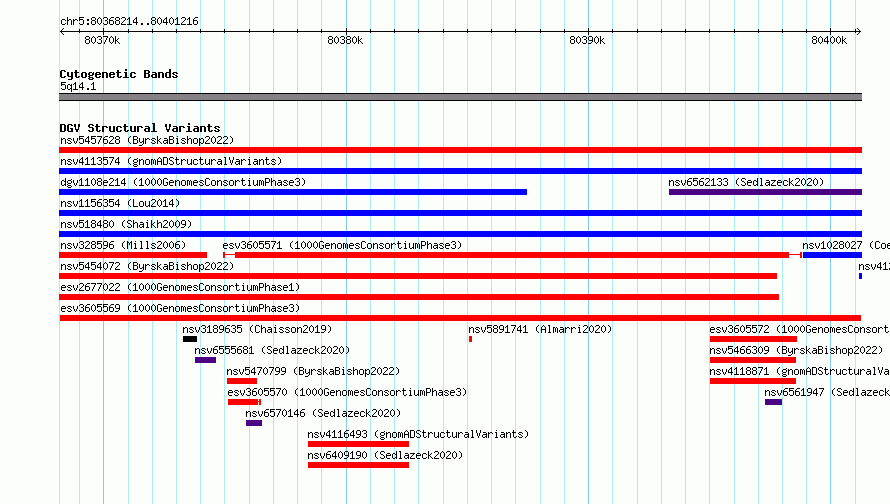Click the DGV Structural Variants track title
The image size is (890, 504).
[140, 128]
